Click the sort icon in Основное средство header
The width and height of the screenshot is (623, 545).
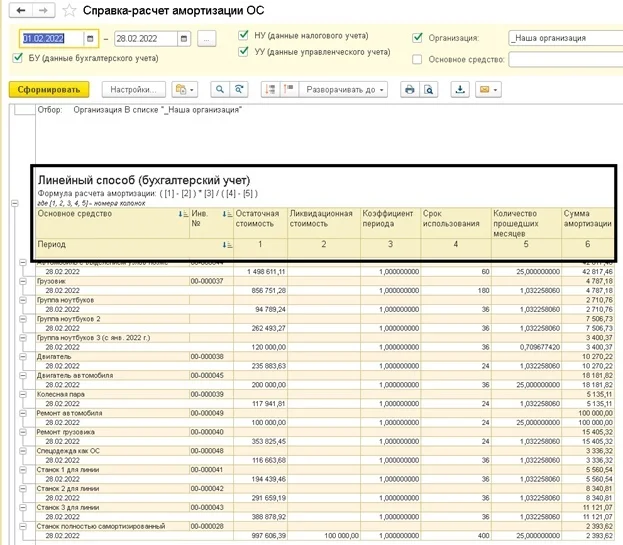[181, 214]
